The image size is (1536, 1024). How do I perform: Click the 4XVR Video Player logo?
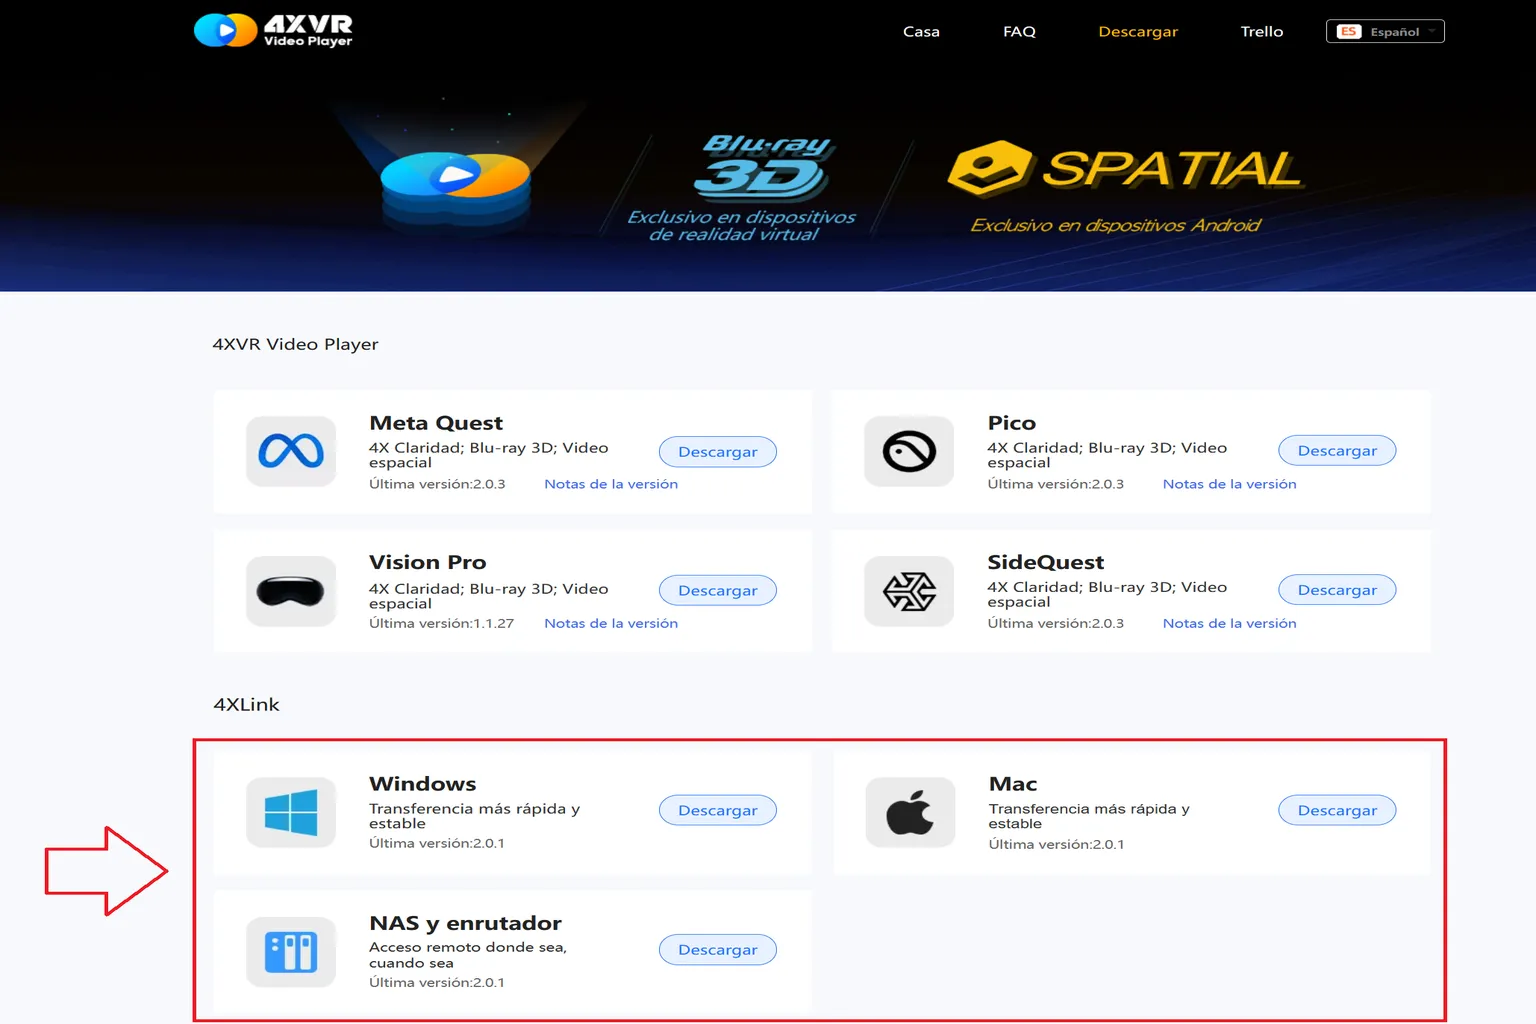pos(273,30)
